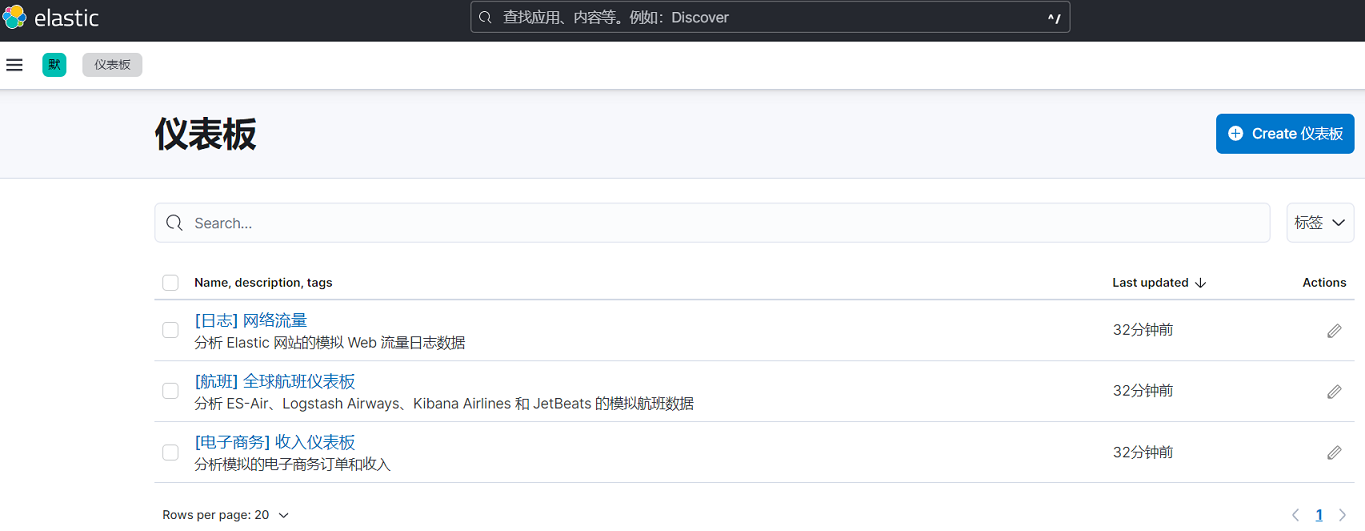
Task: Select all dashboards checkbox in header
Action: (x=170, y=283)
